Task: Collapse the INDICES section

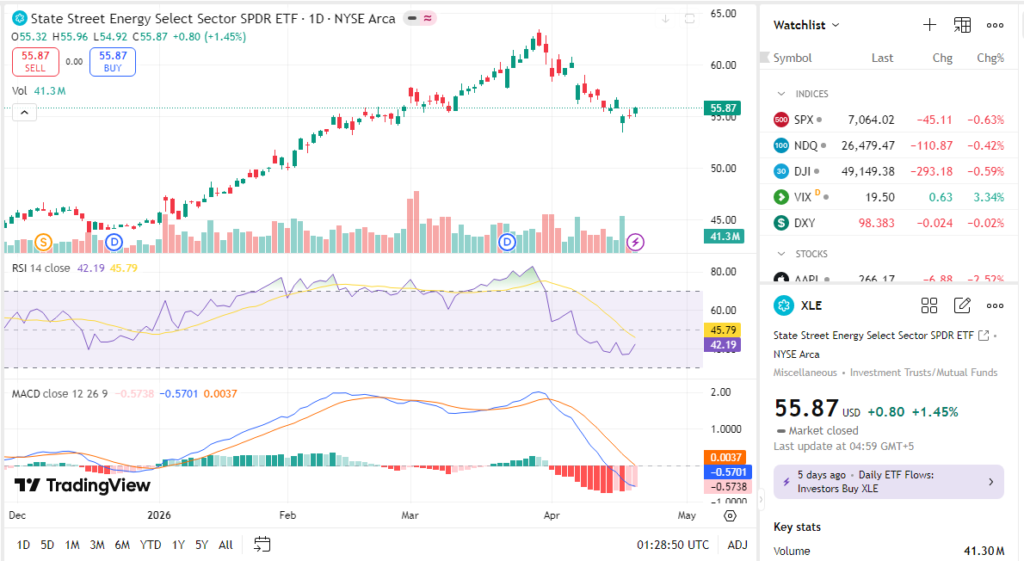Action: coord(782,94)
